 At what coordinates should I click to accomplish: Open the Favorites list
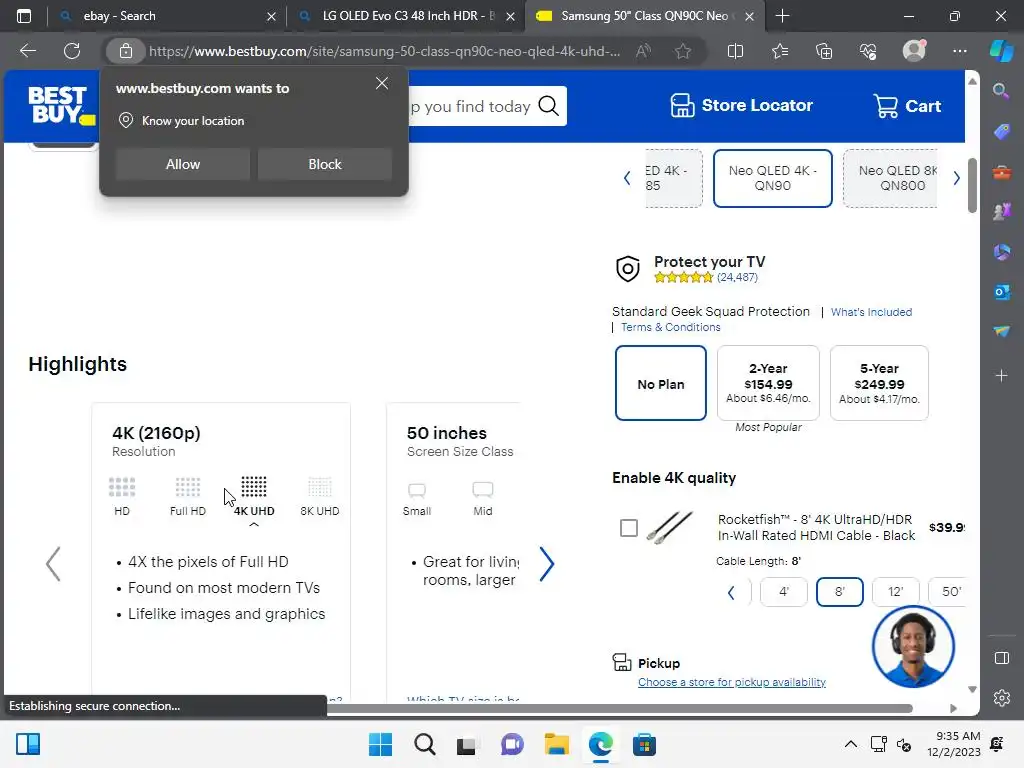780,51
